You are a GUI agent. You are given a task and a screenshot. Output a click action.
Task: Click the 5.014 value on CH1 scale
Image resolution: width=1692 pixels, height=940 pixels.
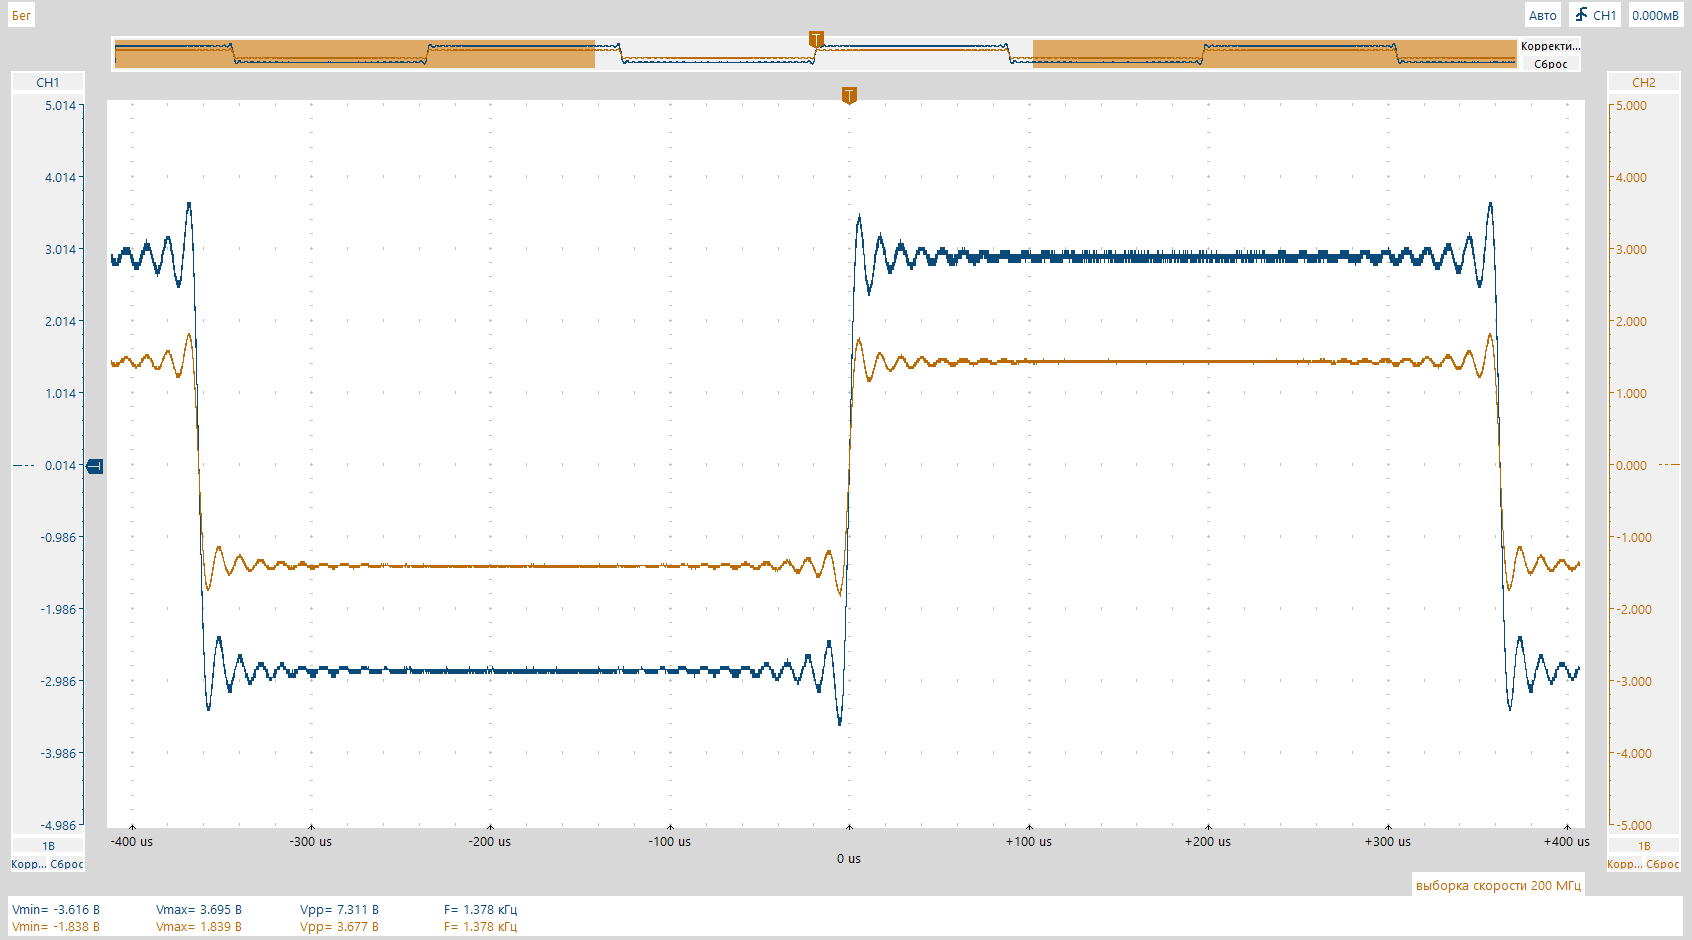[60, 105]
